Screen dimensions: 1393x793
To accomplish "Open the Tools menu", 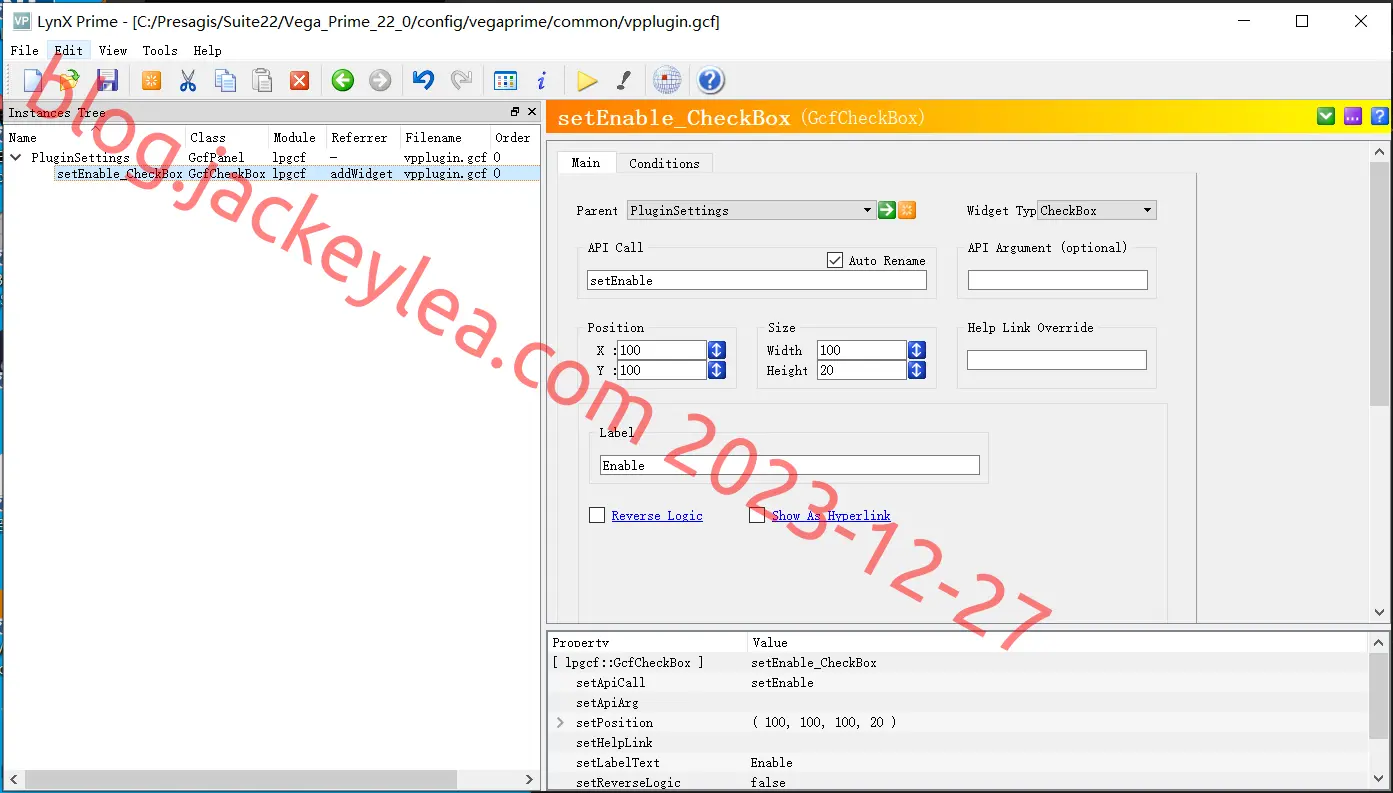I will 160,50.
